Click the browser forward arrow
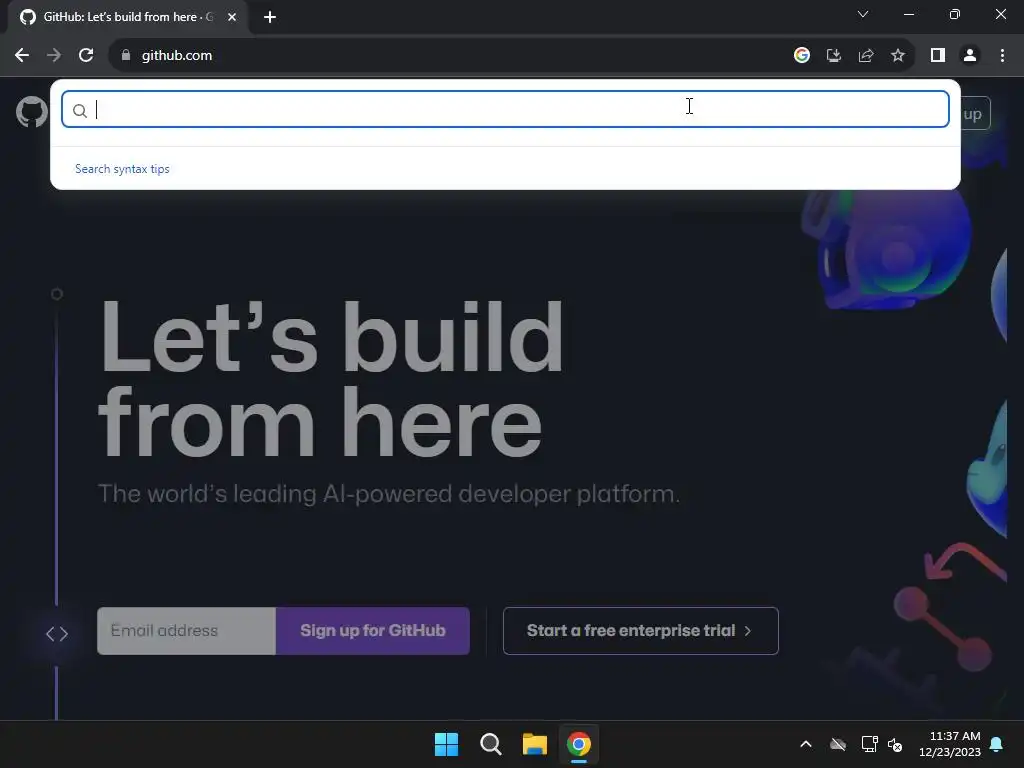Viewport: 1024px width, 768px height. pyautogui.click(x=54, y=56)
